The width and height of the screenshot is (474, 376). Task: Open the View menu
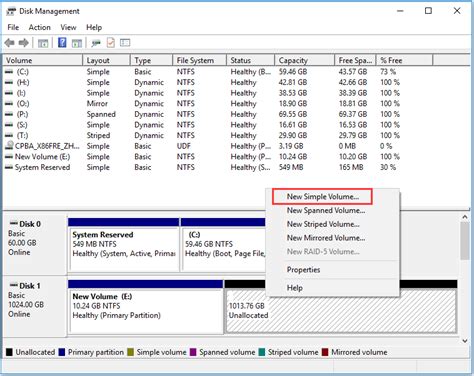pyautogui.click(x=68, y=27)
